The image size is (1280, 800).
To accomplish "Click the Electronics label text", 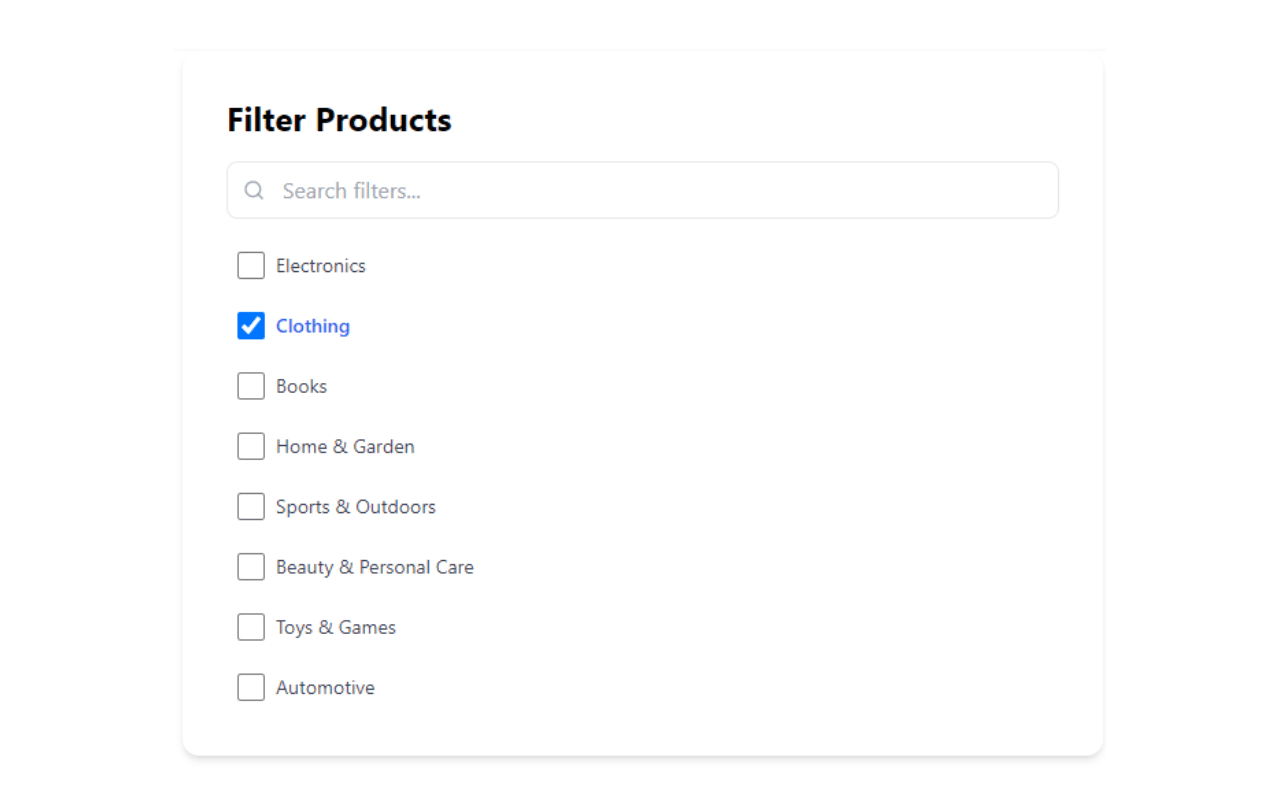I will [x=321, y=266].
